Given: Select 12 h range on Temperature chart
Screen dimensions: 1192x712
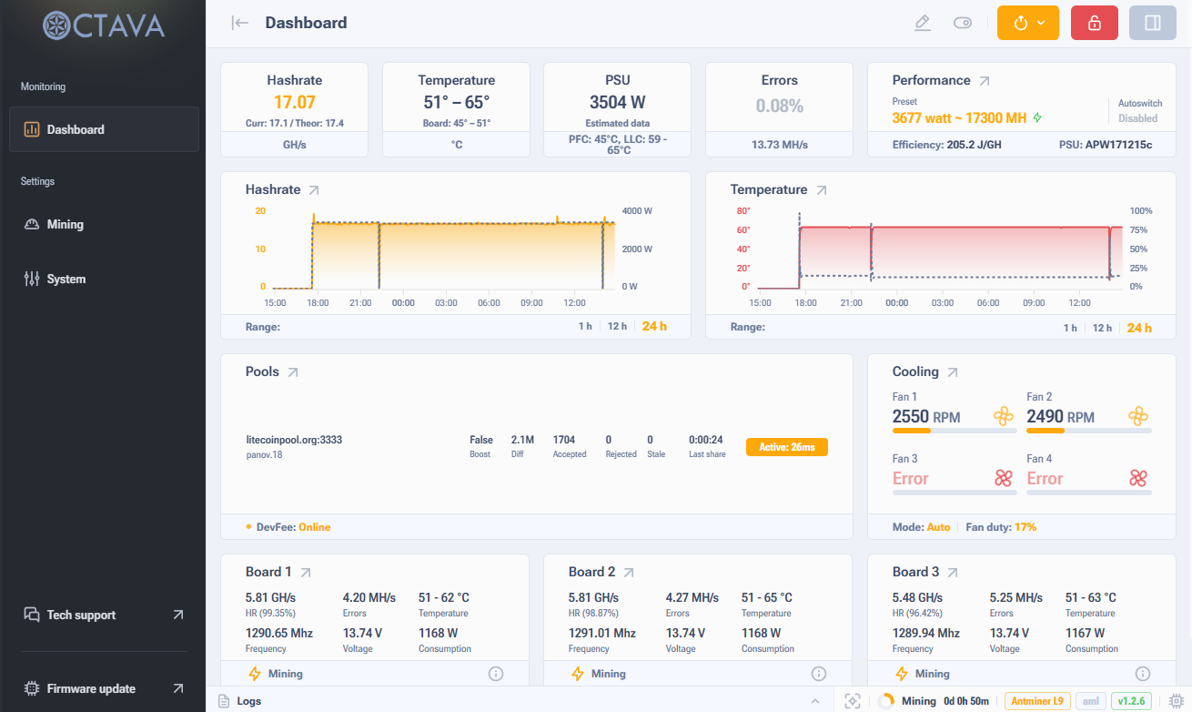Looking at the screenshot, I should click(x=1102, y=327).
